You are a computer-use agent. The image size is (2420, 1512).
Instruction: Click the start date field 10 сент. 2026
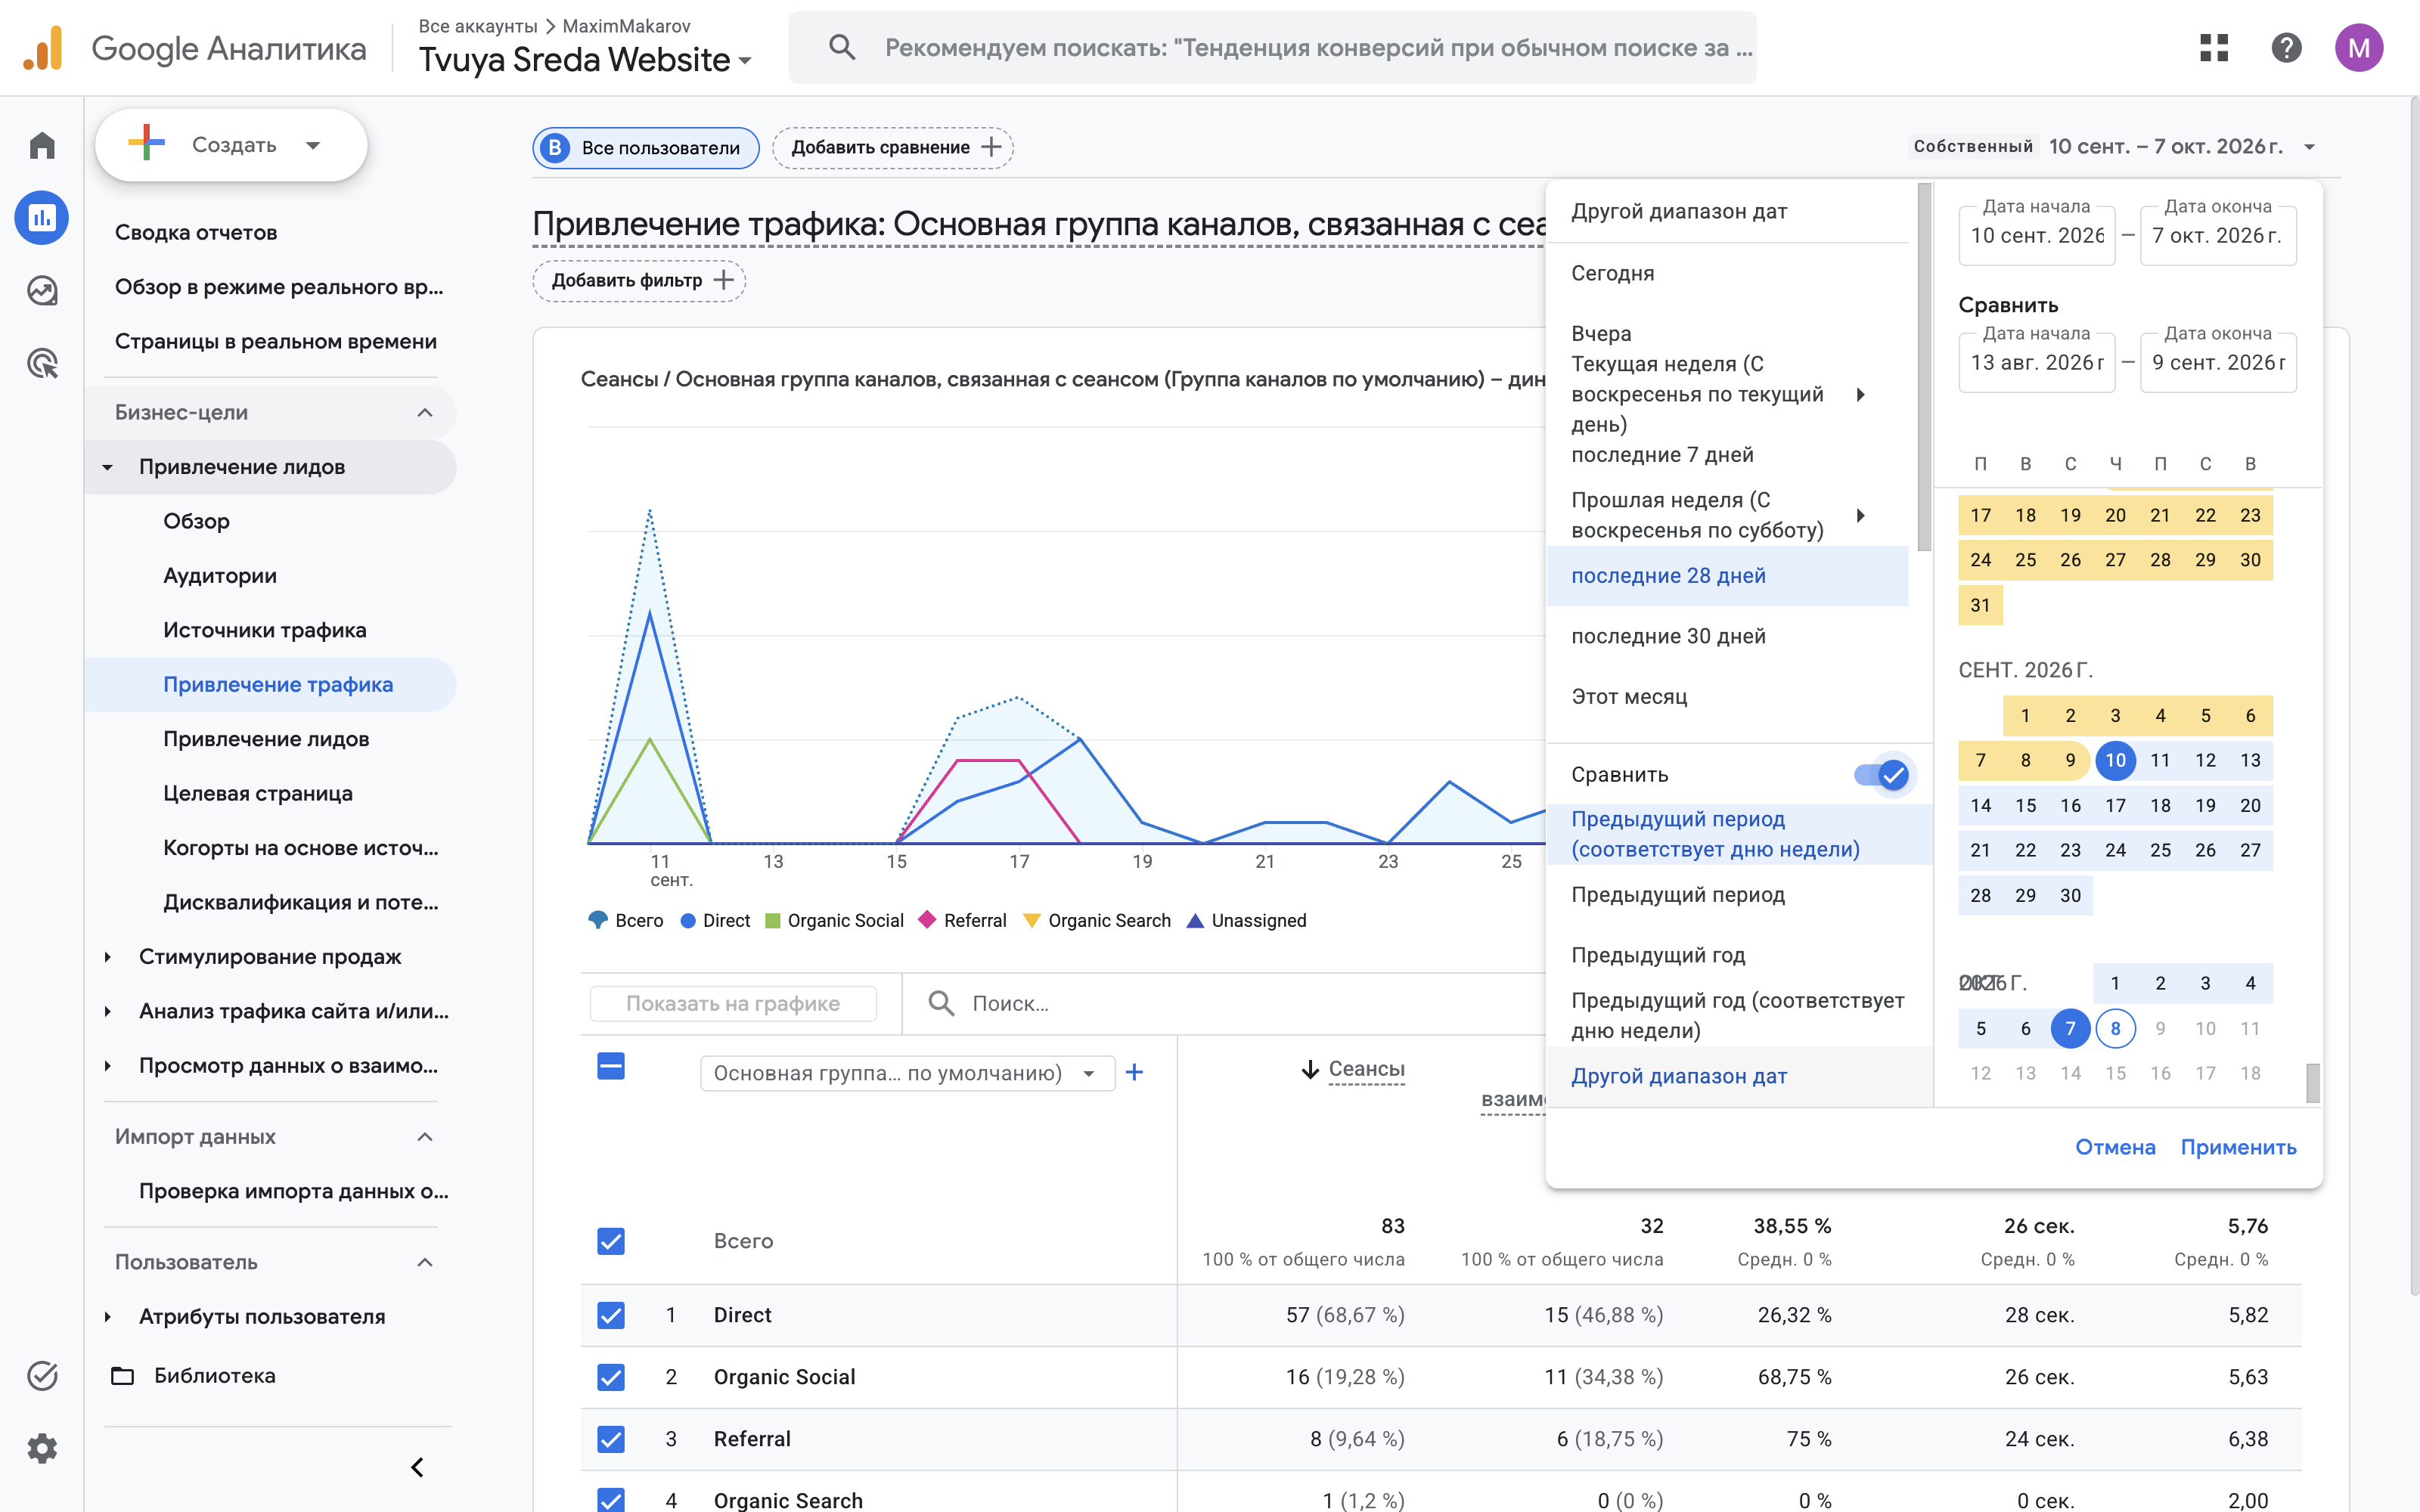[2036, 236]
